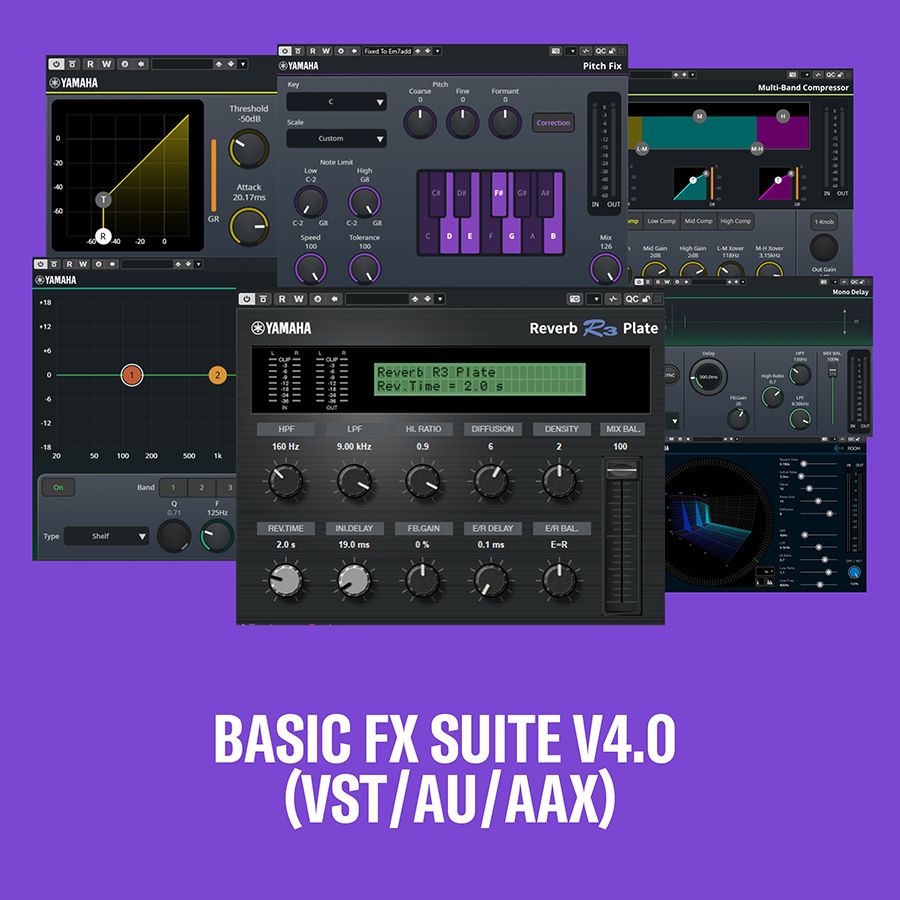This screenshot has width=900, height=900.
Task: Click snapshot camera icon in Reverb Plate toolbar
Action: point(575,299)
